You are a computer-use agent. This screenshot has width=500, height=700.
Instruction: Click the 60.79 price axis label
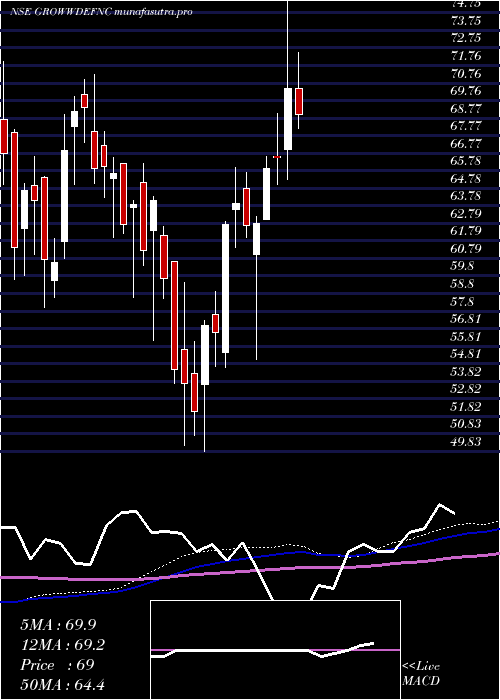pyautogui.click(x=466, y=248)
